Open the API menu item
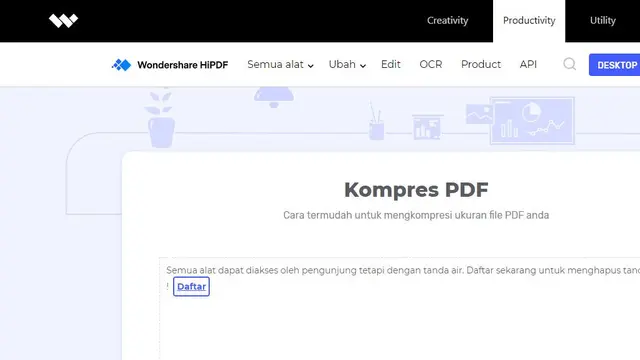Screen dimensions: 640x360 (x=528, y=64)
